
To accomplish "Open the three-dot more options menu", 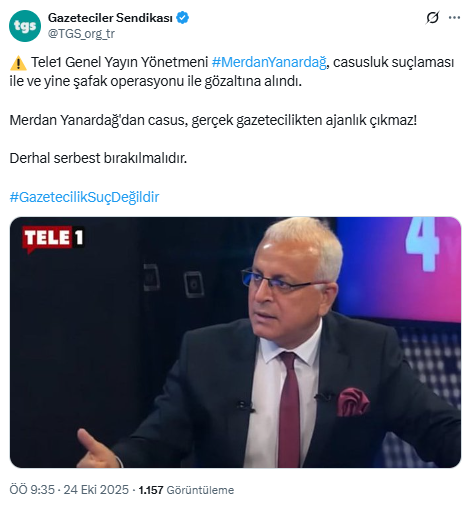I will click(454, 18).
